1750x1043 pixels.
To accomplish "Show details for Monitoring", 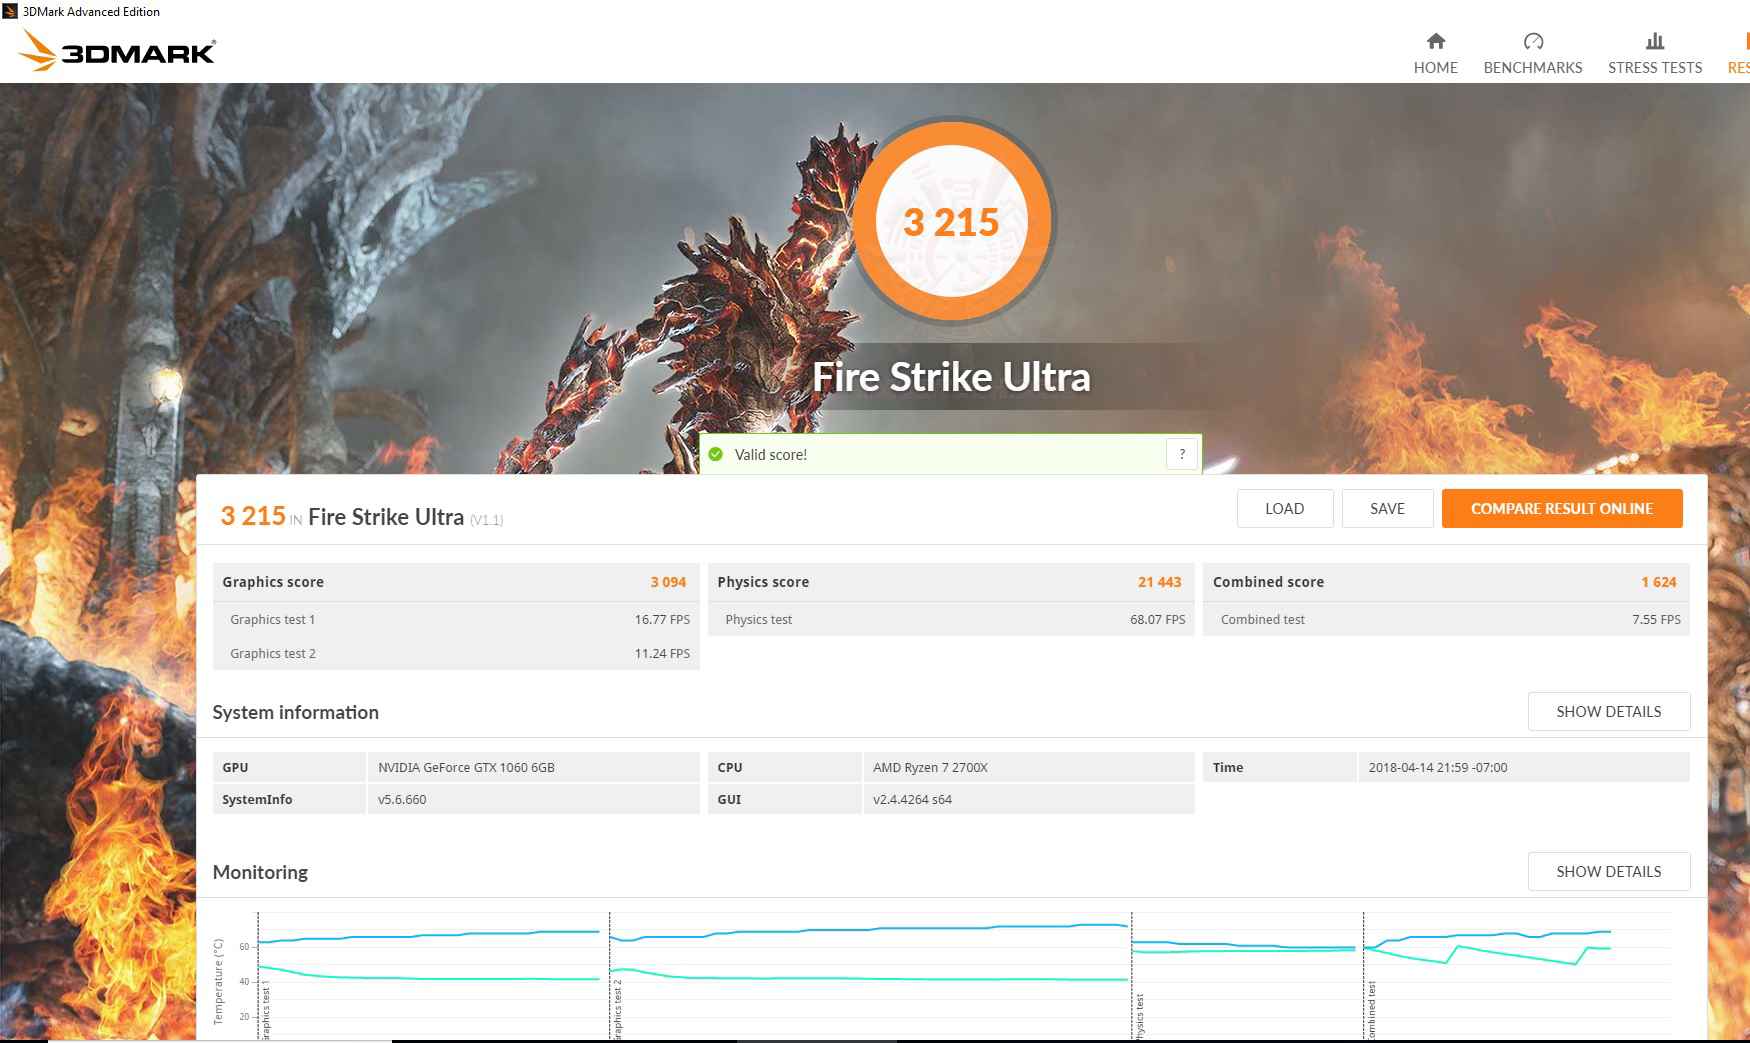I will pos(1608,871).
